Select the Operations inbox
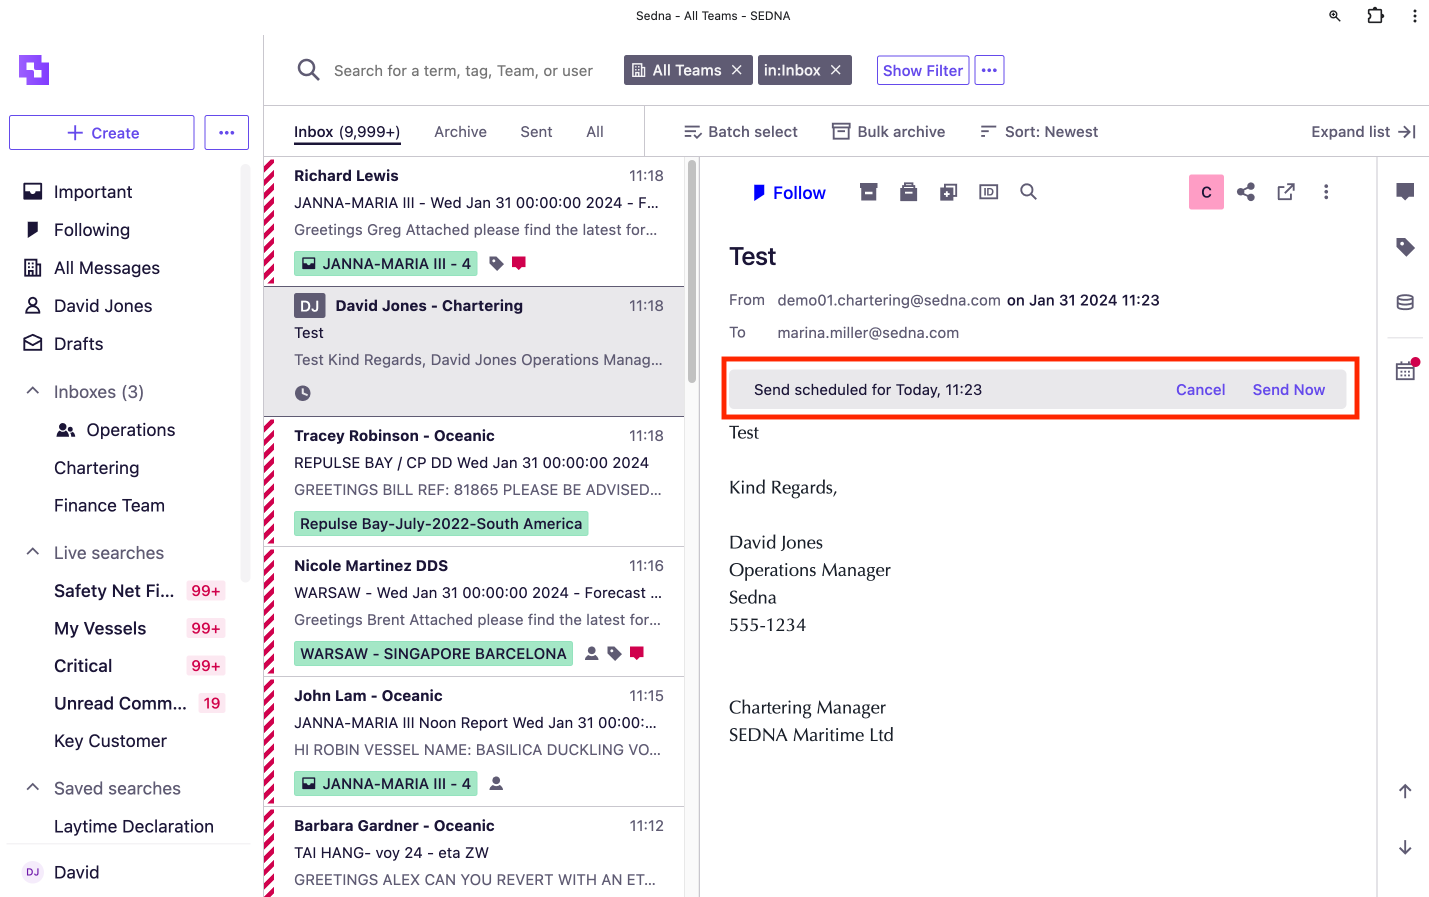Image resolution: width=1429 pixels, height=897 pixels. (131, 430)
